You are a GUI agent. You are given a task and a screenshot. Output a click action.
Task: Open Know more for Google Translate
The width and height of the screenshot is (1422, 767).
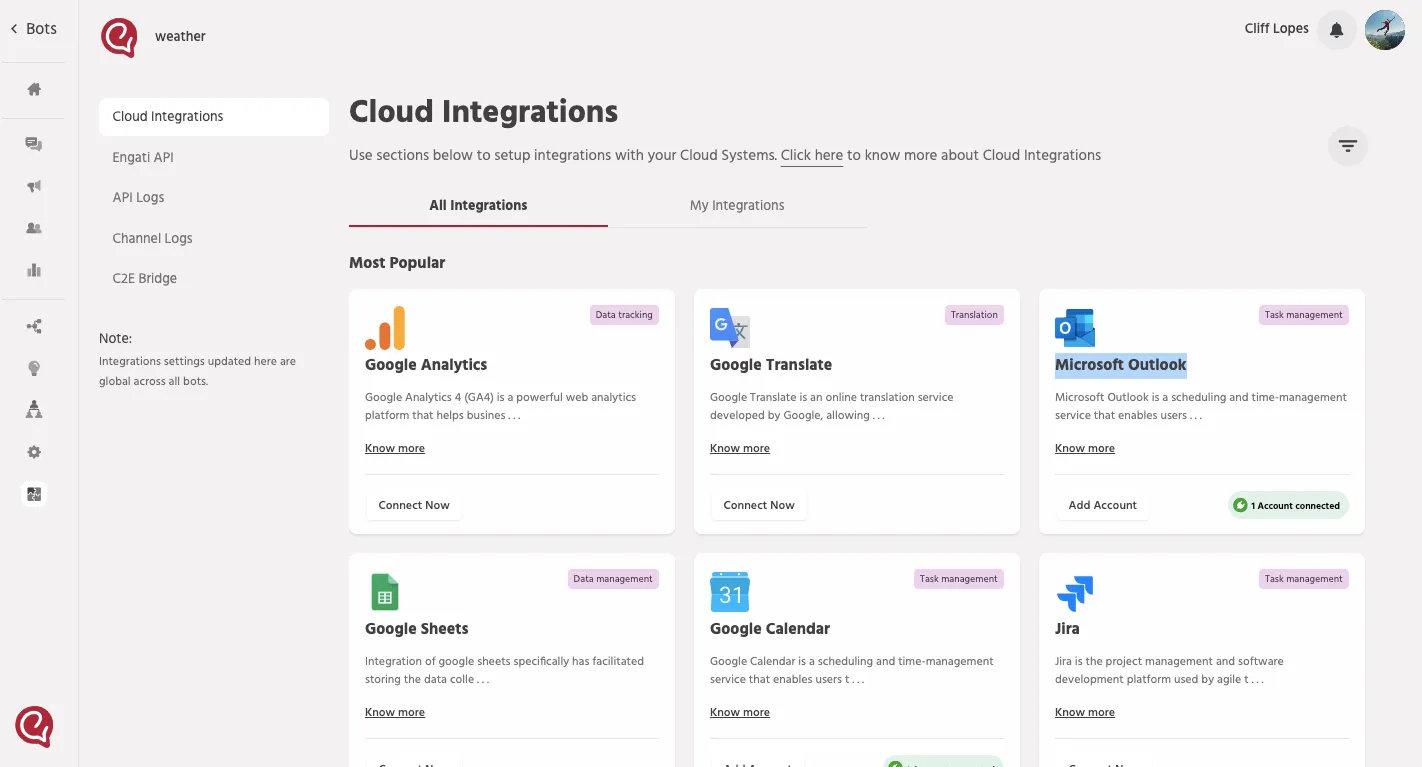pyautogui.click(x=740, y=449)
